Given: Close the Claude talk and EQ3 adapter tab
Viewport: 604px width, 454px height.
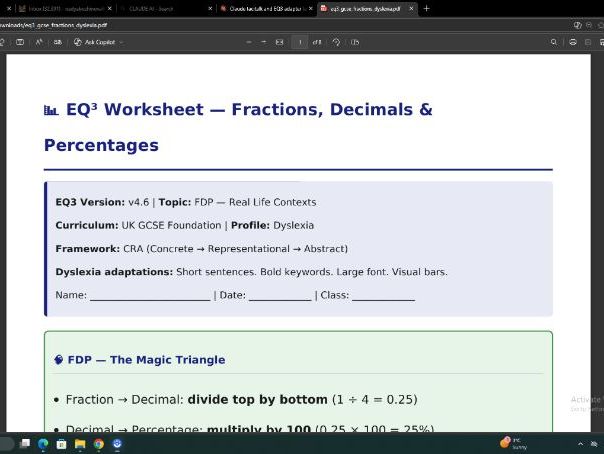Looking at the screenshot, I should tap(310, 8).
